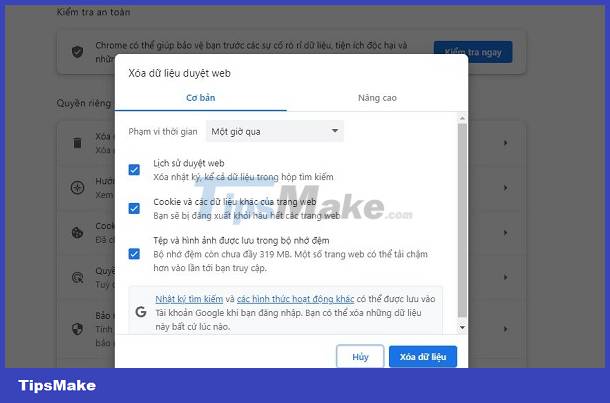The height and width of the screenshot is (403, 610).
Task: Uncheck the Lịch sử duyệt web checkbox
Action: point(134,170)
